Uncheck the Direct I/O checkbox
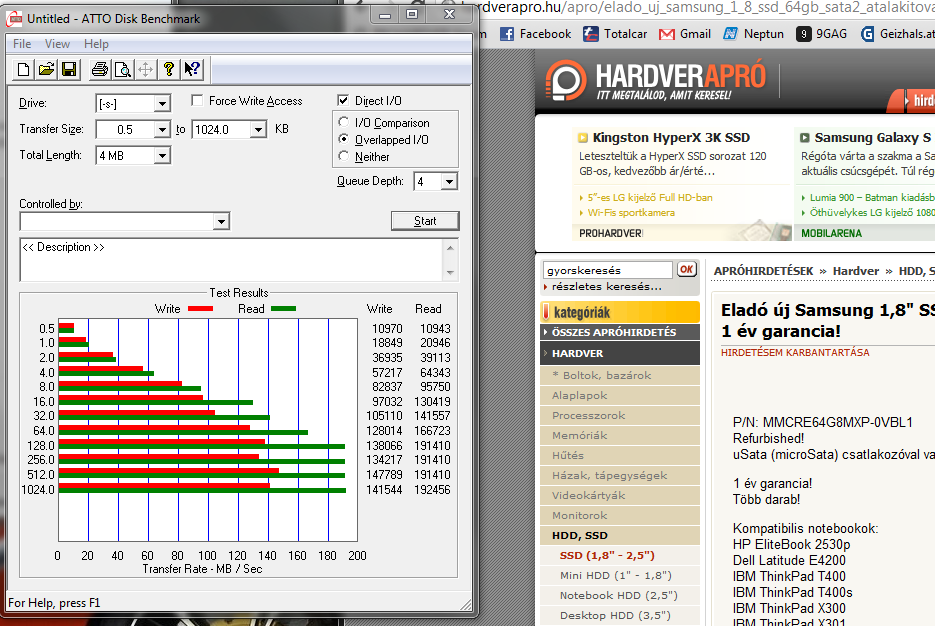This screenshot has height=626, width=935. [x=343, y=100]
